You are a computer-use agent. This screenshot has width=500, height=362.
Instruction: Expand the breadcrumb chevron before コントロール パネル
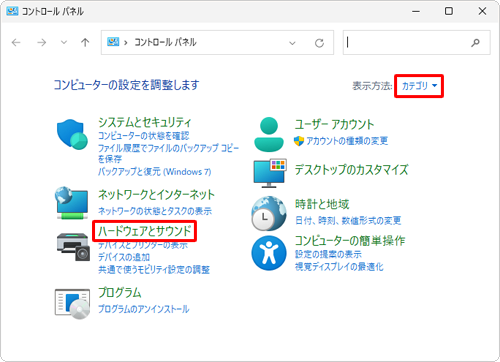(126, 43)
